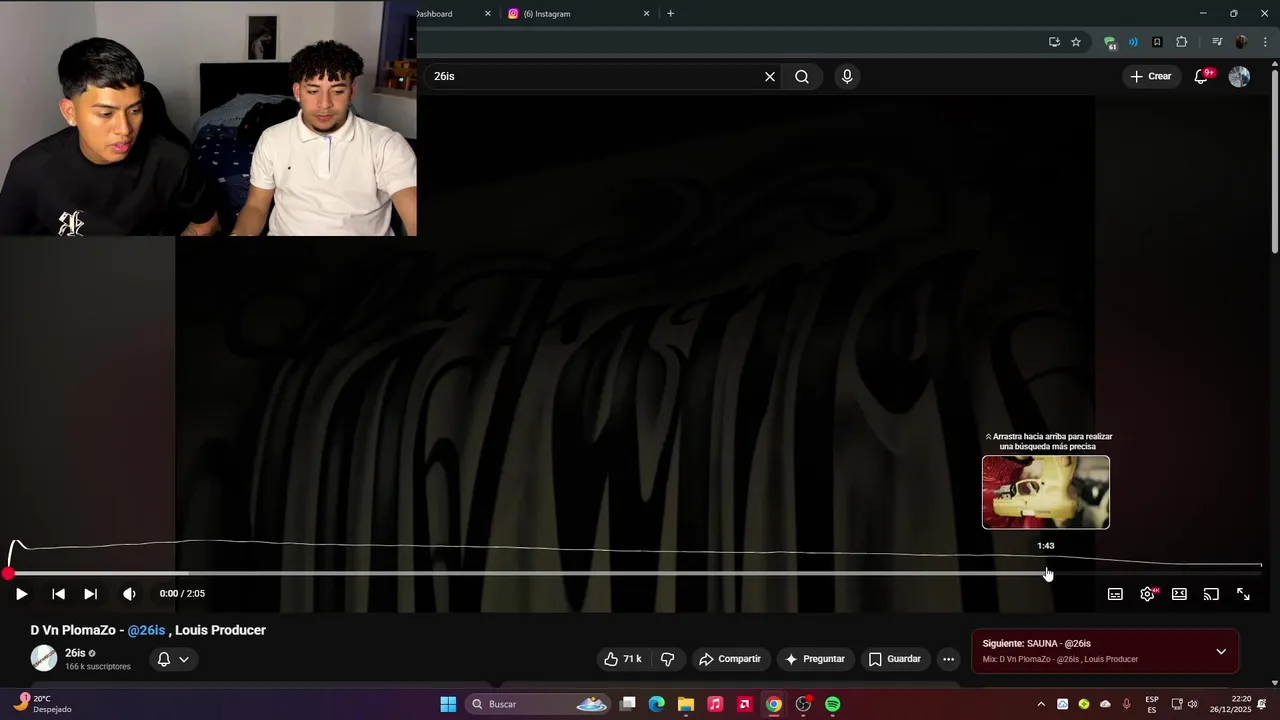Viewport: 1280px width, 720px height.
Task: Open Spotify from the taskbar
Action: click(x=833, y=704)
